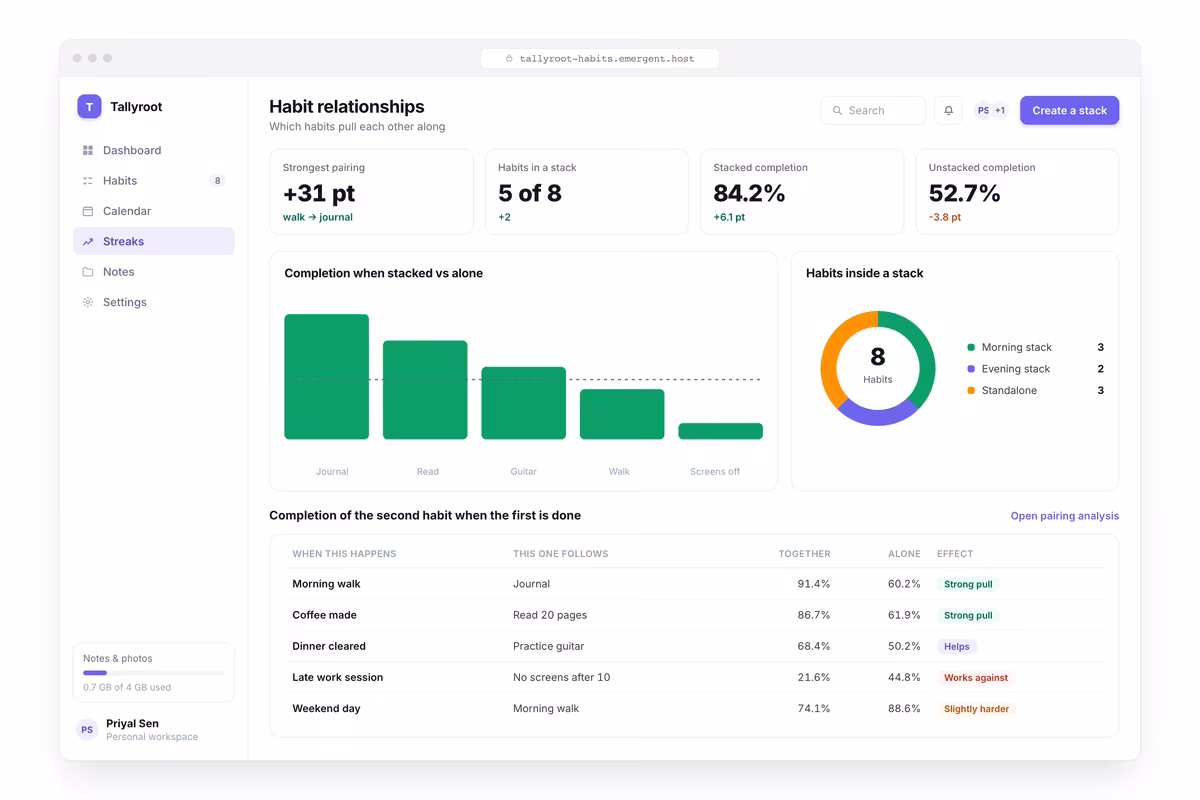
Task: Click the Journal bar in chart
Action: point(326,377)
